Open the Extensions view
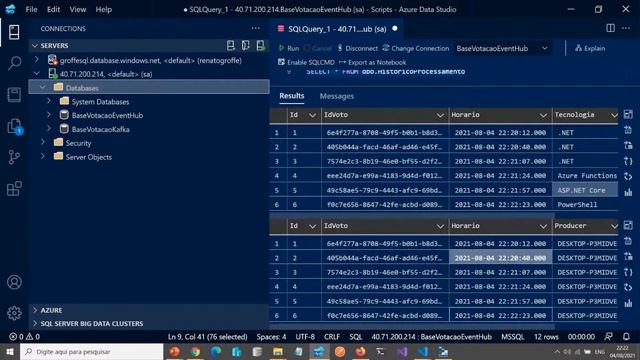The height and width of the screenshot is (360, 640). tap(14, 189)
